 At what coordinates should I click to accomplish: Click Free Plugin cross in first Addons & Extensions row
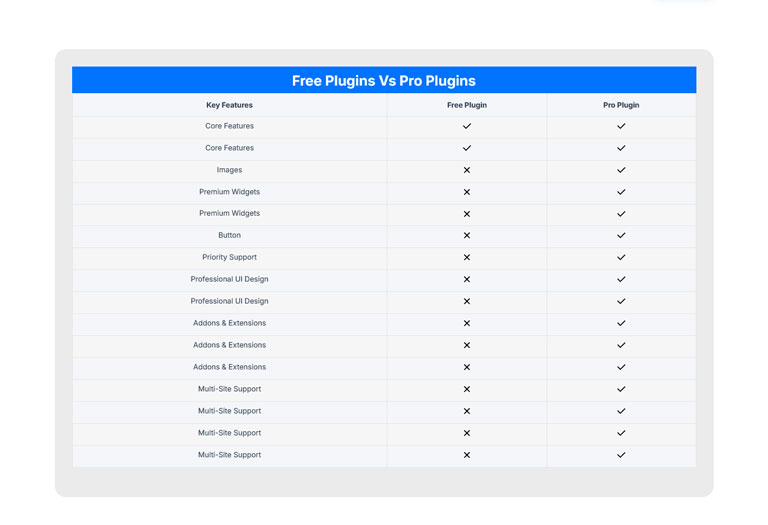click(x=467, y=323)
